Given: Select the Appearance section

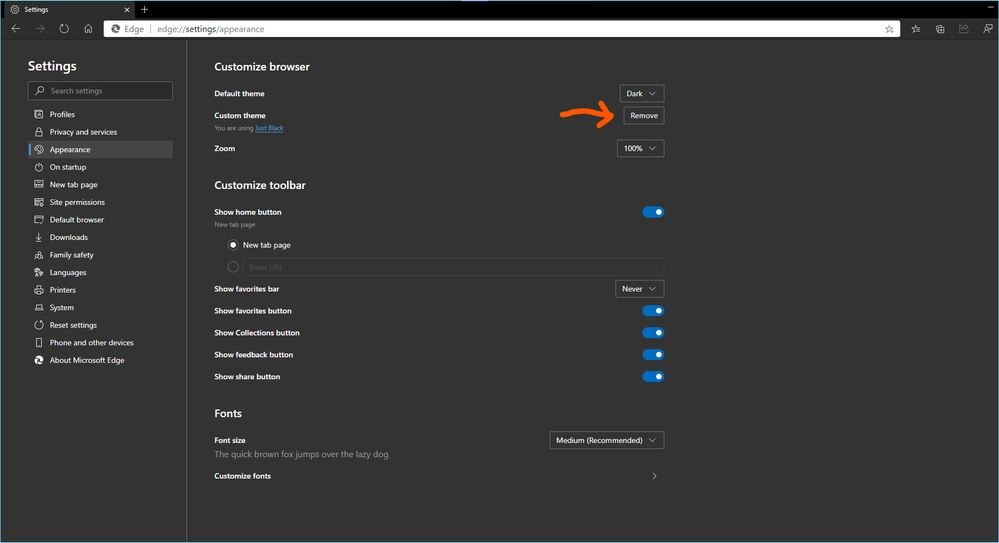Looking at the screenshot, I should click(x=101, y=149).
